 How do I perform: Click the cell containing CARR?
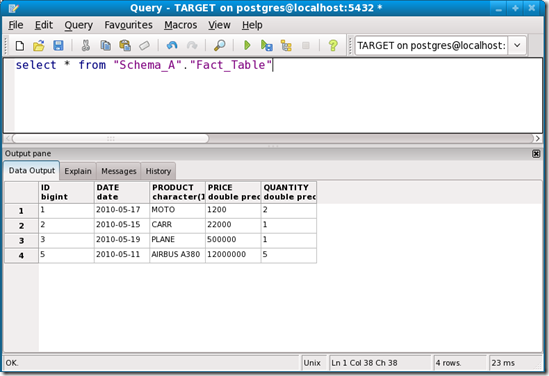coord(178,225)
